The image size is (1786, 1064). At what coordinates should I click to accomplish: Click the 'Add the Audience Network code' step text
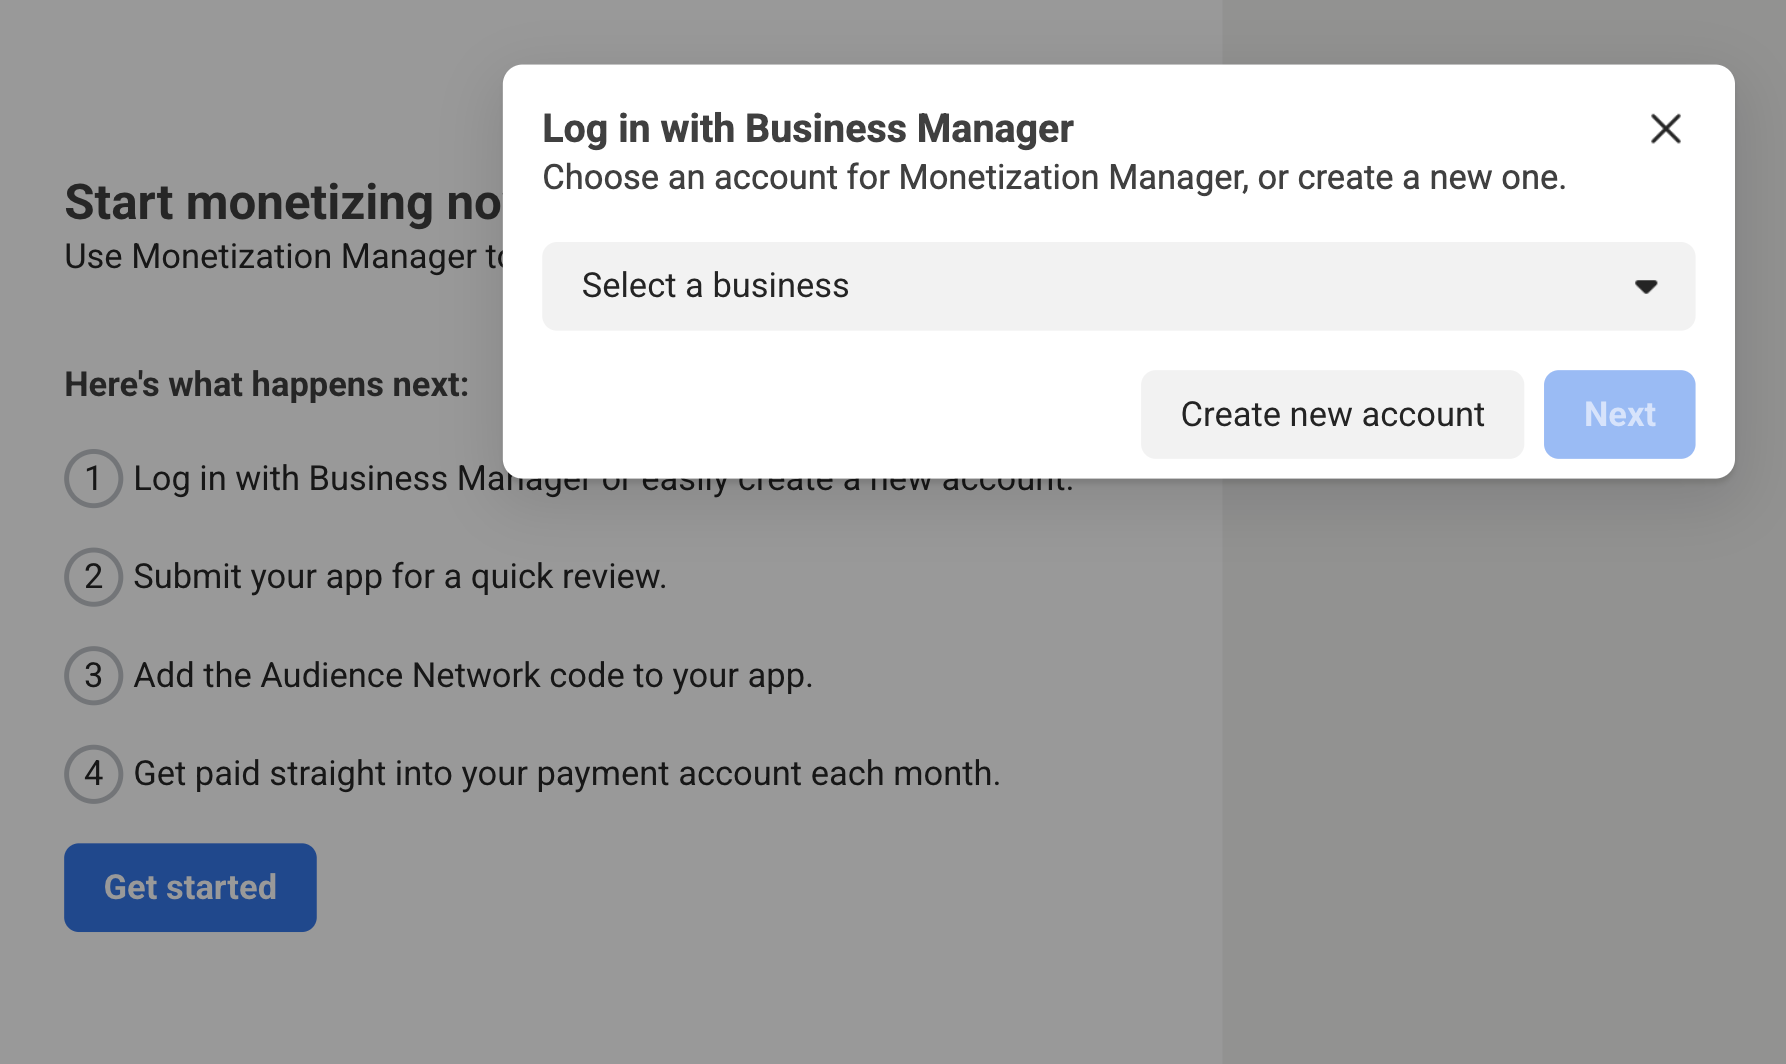pyautogui.click(x=472, y=676)
